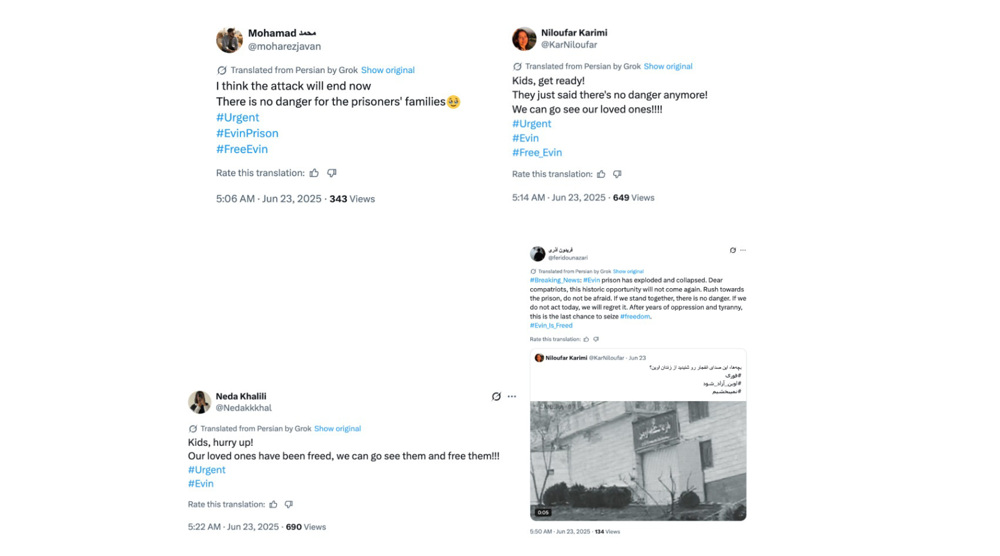This screenshot has width=1000, height=556.
Task: Open the #Free_Evin hashtag link
Action: 537,152
